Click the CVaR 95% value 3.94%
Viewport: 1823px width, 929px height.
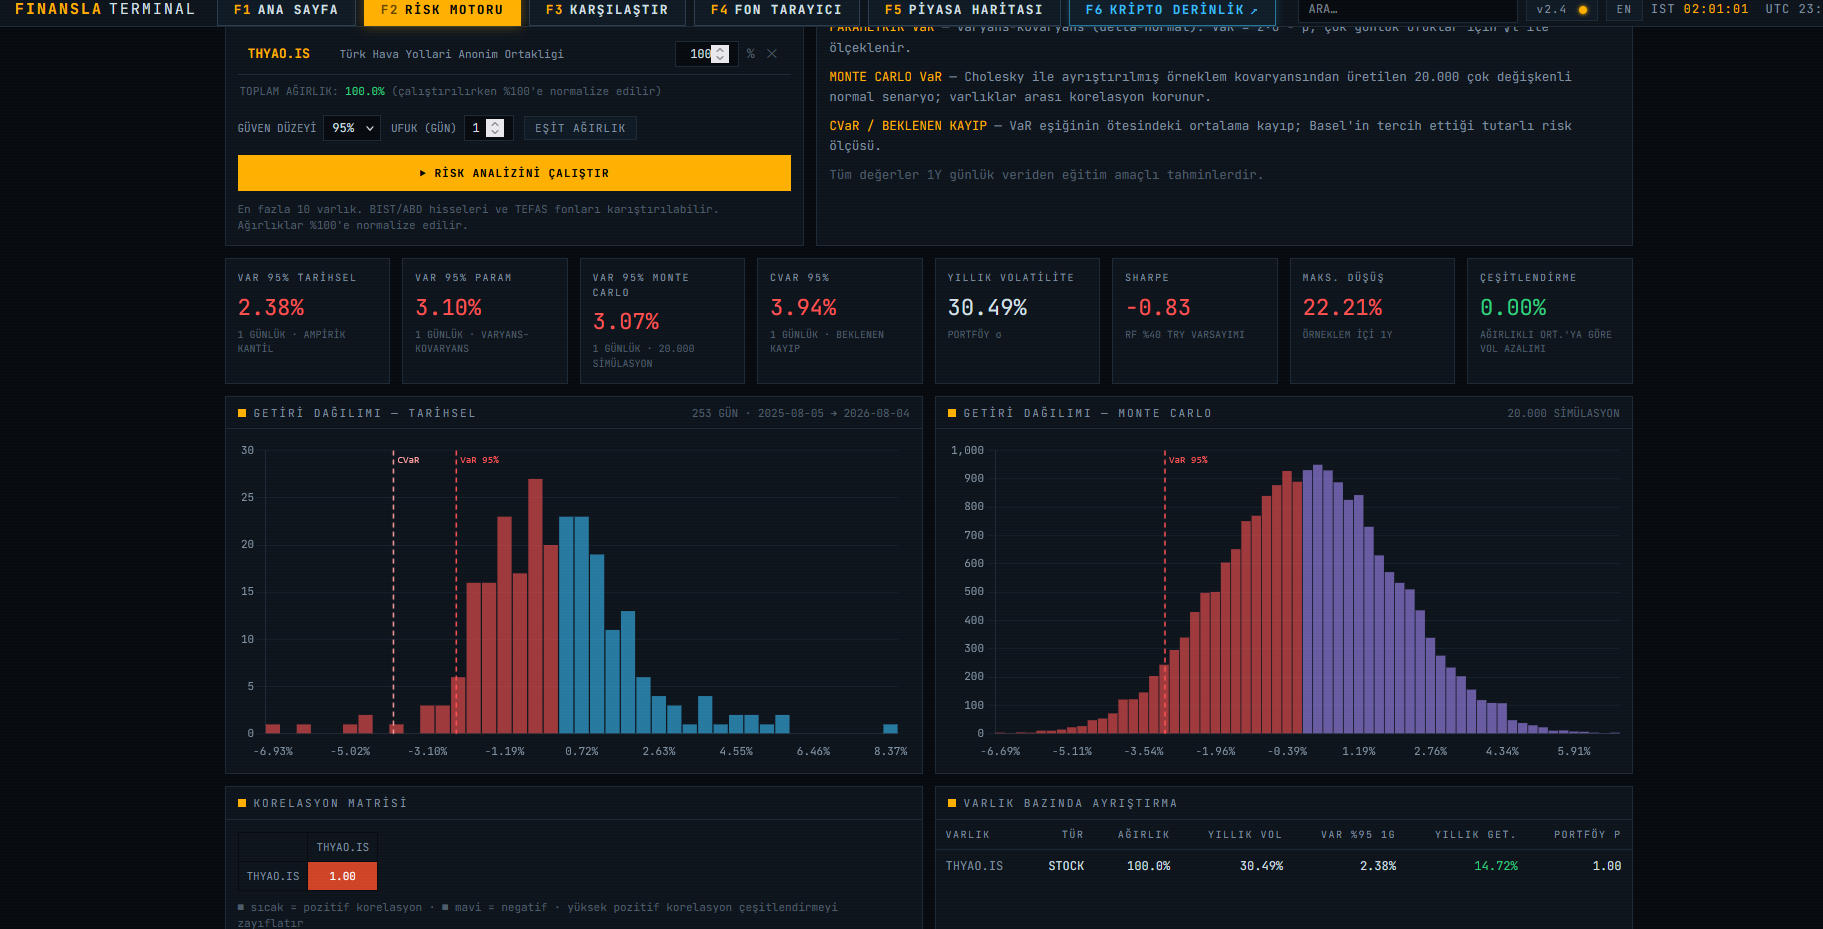point(803,308)
